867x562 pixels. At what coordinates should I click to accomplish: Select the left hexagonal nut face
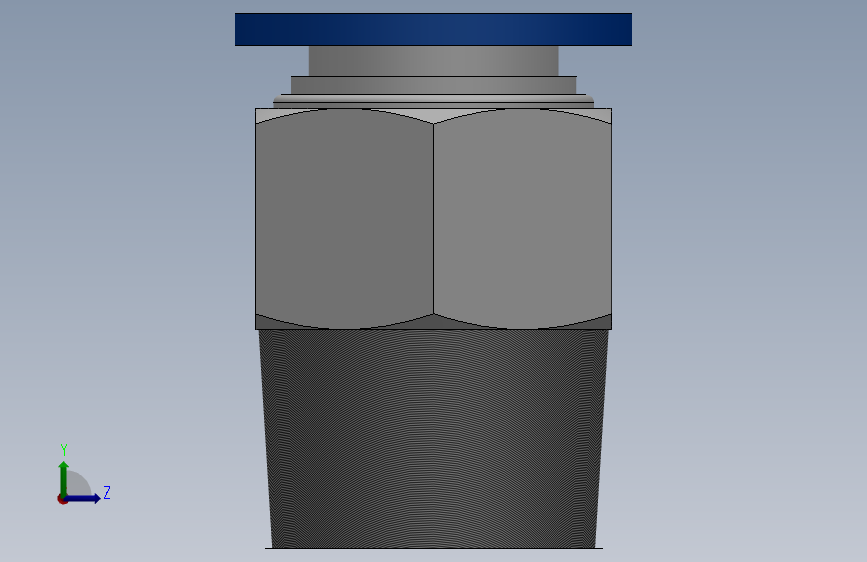pyautogui.click(x=344, y=218)
